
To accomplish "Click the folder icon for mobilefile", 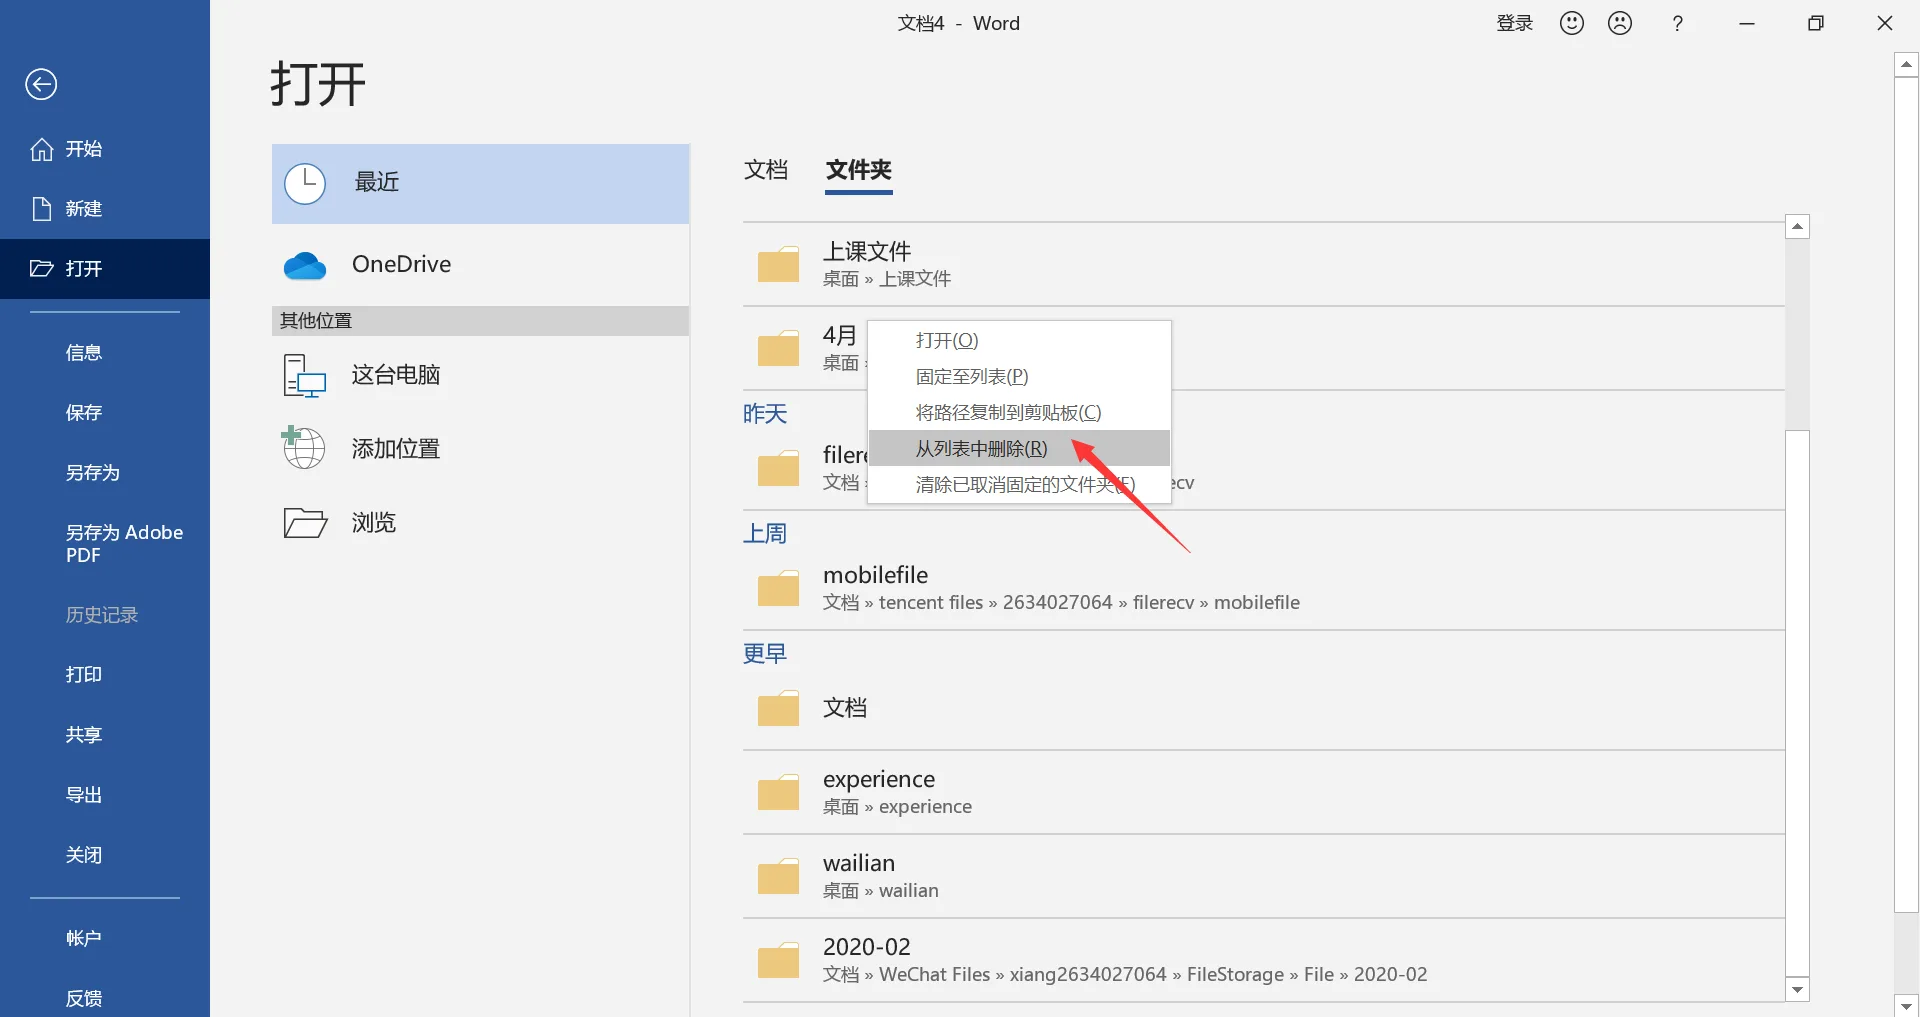I will click(778, 588).
